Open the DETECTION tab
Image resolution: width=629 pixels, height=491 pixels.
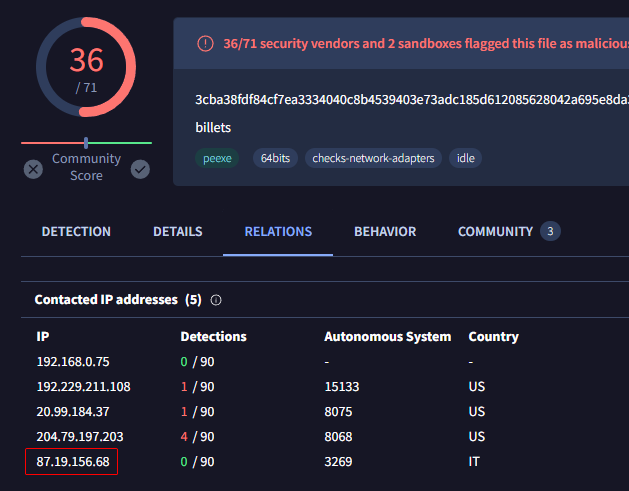pos(76,231)
